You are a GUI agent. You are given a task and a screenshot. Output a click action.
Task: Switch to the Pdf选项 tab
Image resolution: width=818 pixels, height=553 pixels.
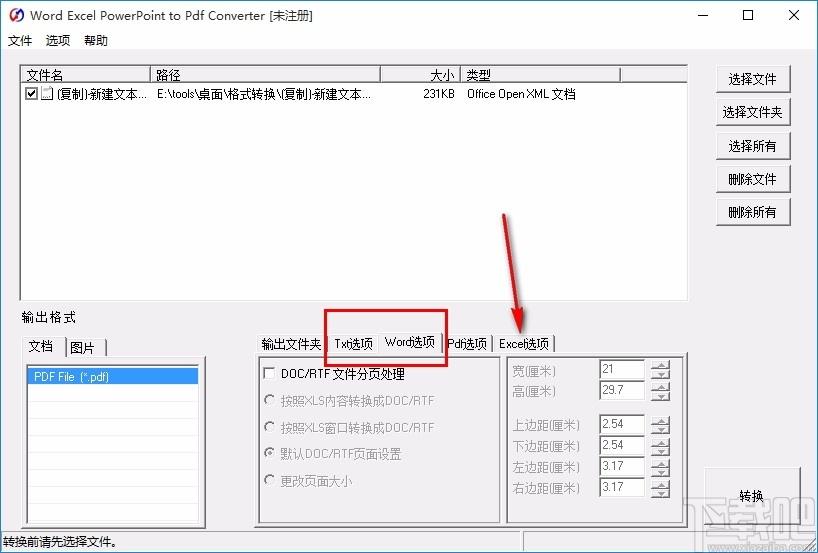(467, 344)
